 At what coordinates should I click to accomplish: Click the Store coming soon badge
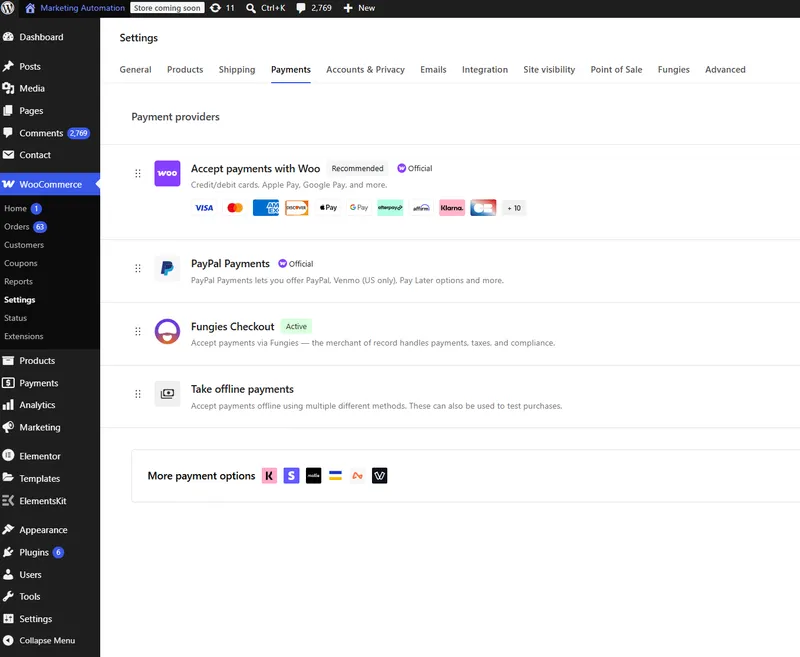click(167, 8)
